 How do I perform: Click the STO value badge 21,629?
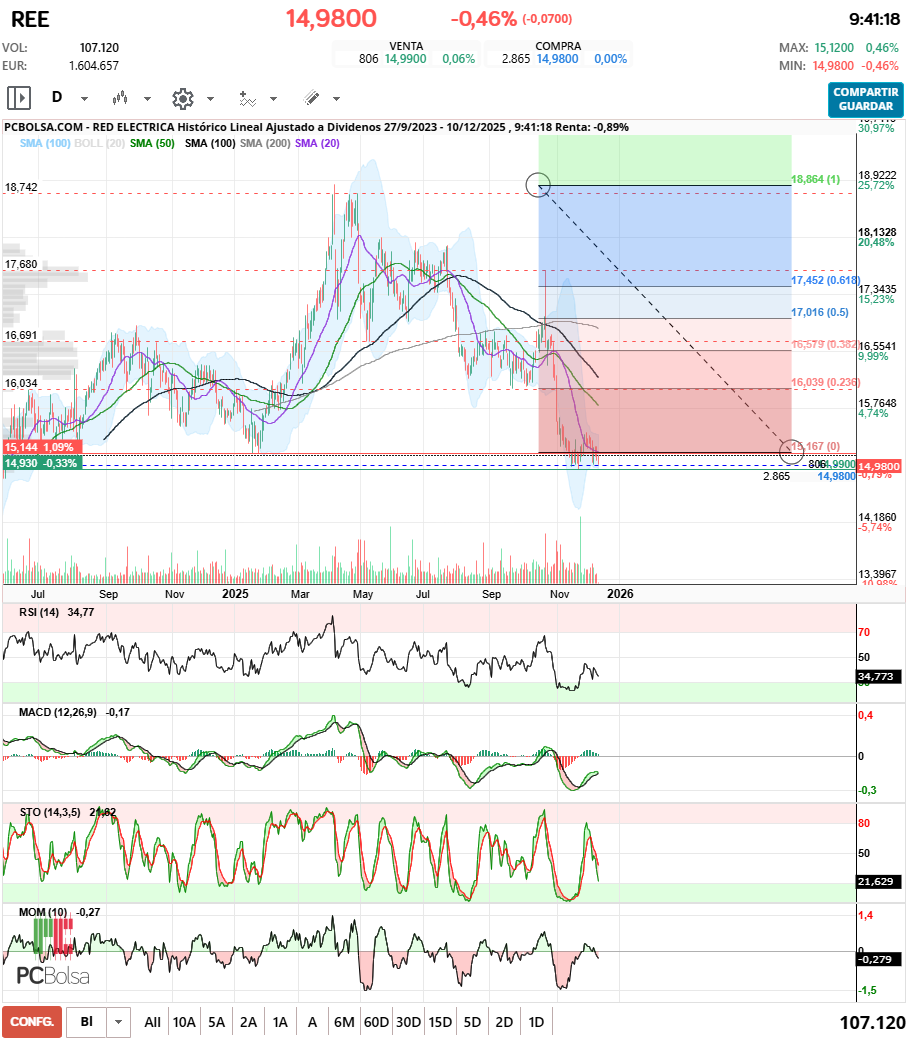tap(879, 881)
